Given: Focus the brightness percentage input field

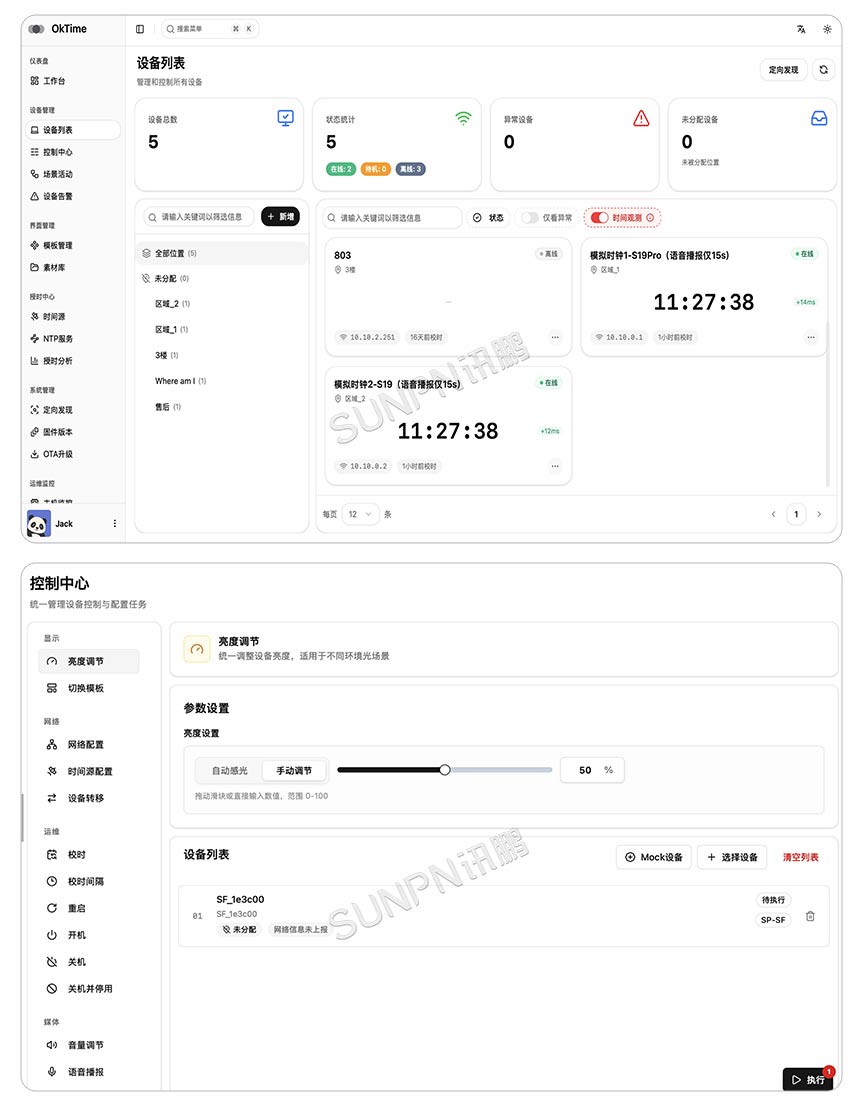Looking at the screenshot, I should (592, 770).
